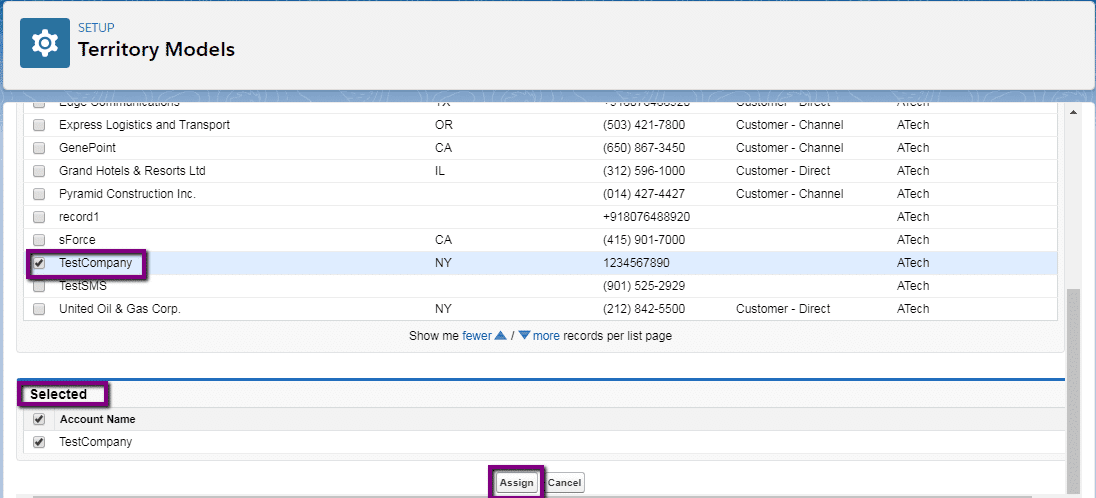Click the more records down-arrow icon
Image resolution: width=1096 pixels, height=498 pixels.
coord(524,336)
